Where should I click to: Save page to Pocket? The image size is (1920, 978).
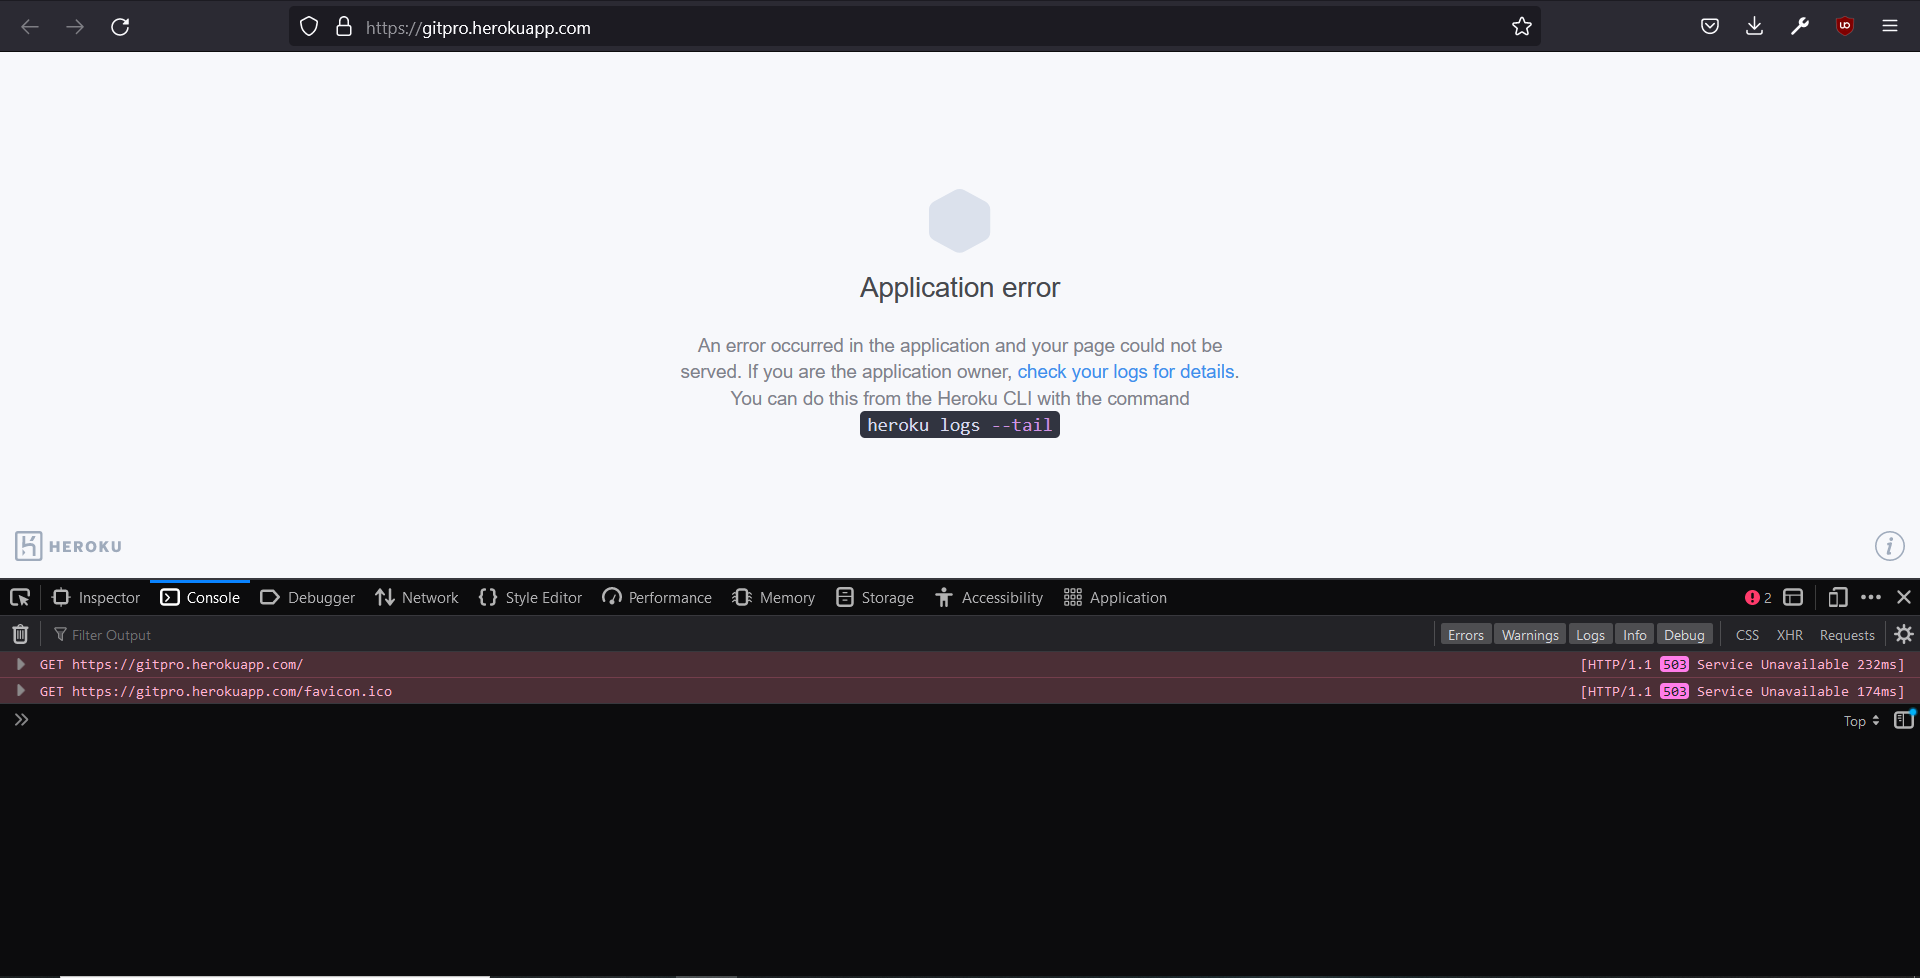click(x=1710, y=27)
